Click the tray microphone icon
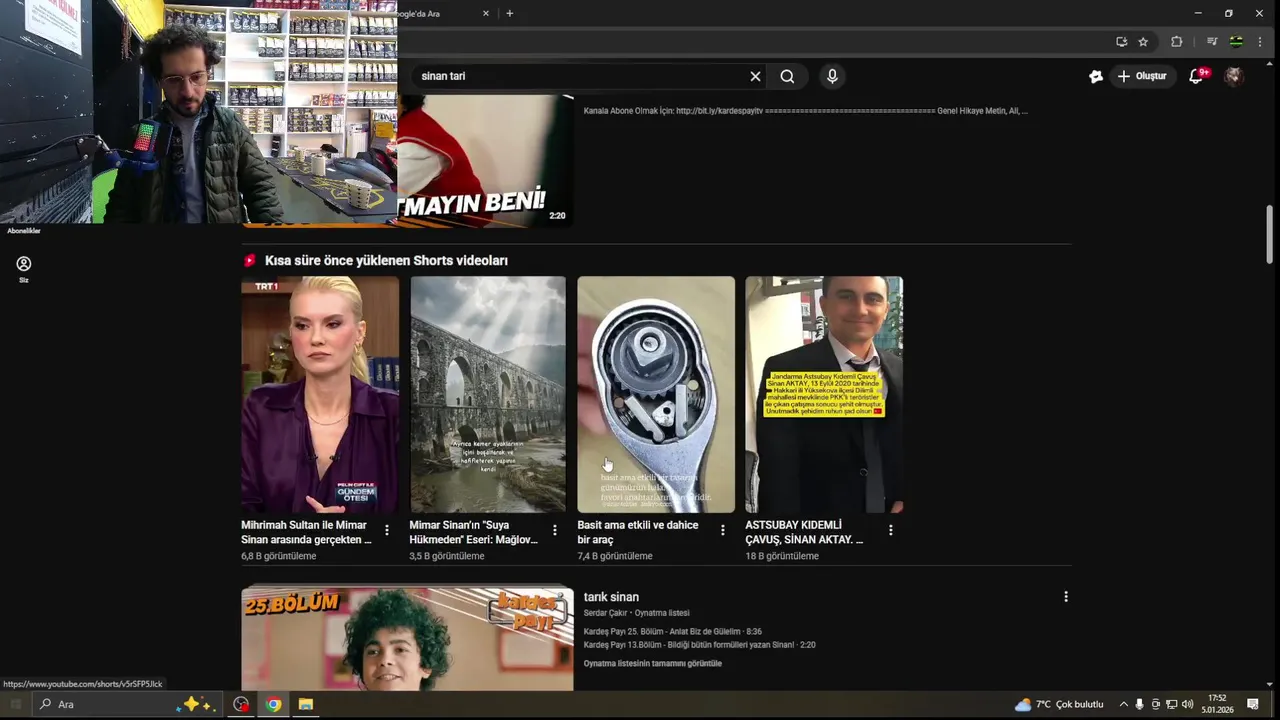This screenshot has height=720, width=1280. click(x=1139, y=704)
